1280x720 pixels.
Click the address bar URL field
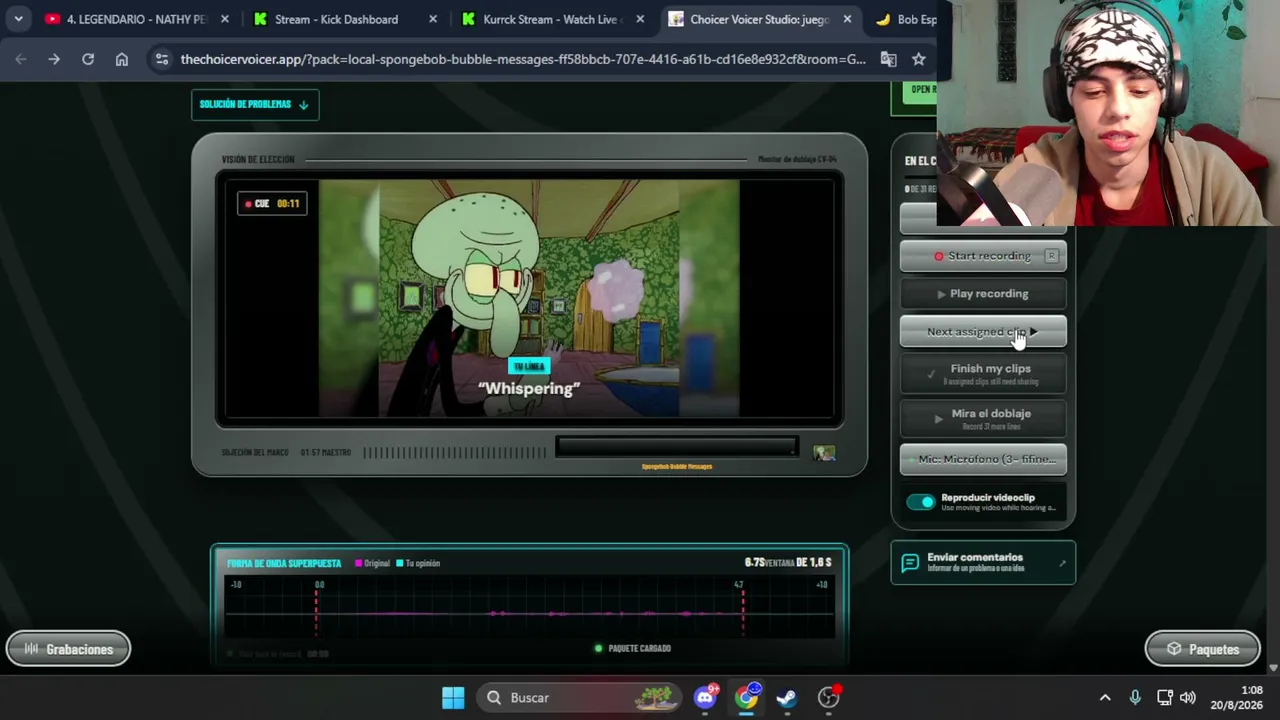point(523,59)
